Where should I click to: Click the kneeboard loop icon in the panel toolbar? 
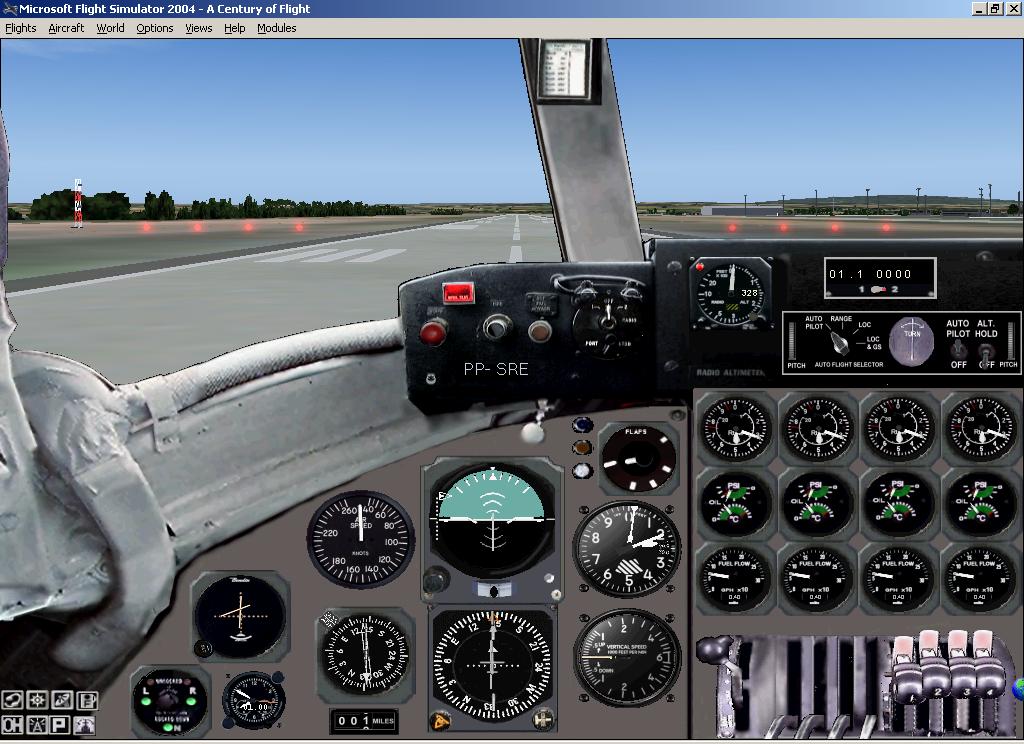point(12,701)
